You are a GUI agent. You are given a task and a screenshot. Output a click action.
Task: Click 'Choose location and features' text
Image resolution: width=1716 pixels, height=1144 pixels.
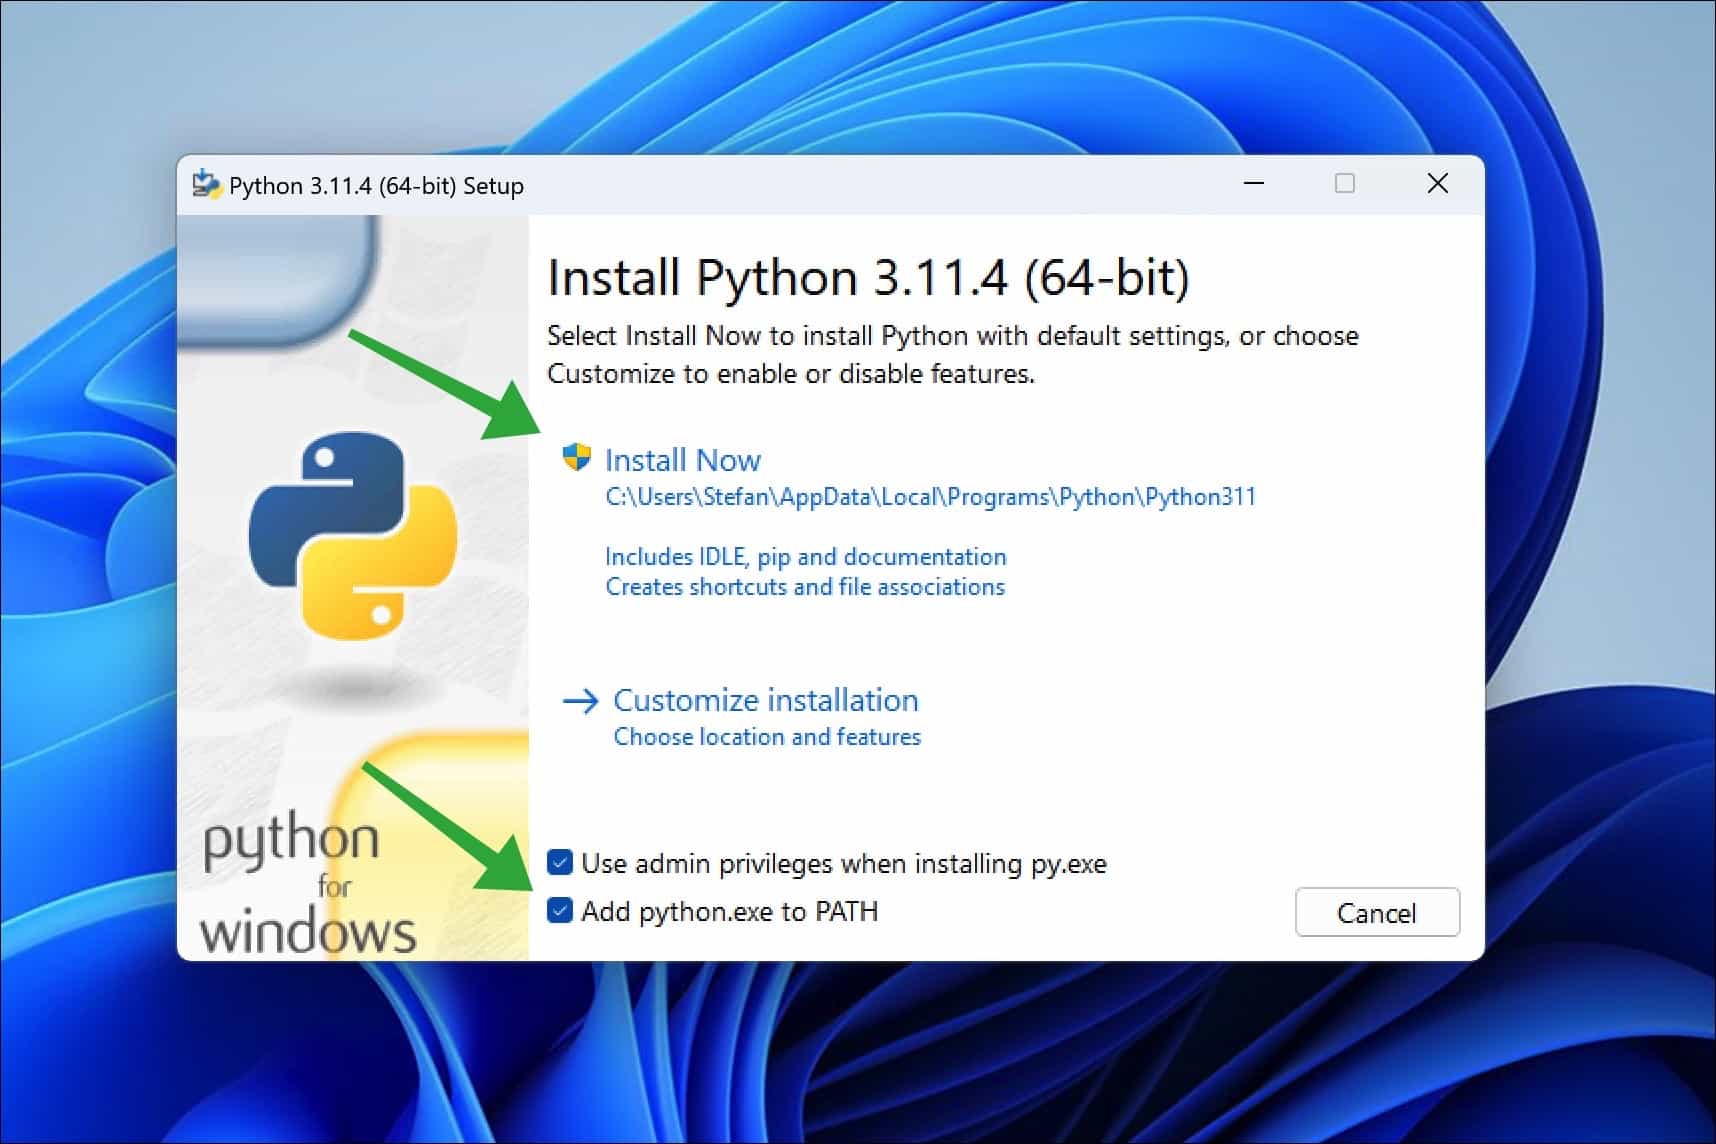coord(767,737)
